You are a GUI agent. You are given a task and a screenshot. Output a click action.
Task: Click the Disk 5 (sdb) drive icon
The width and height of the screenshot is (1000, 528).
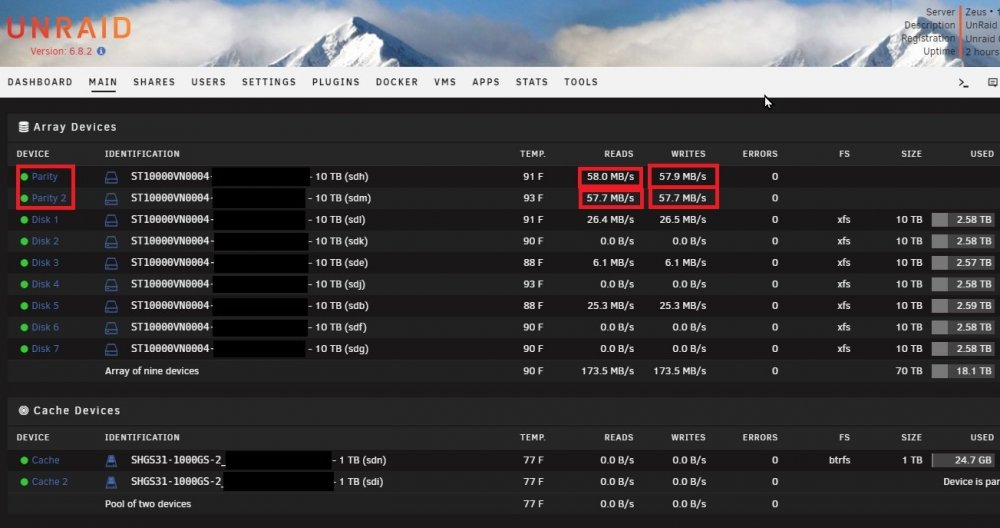coord(112,306)
